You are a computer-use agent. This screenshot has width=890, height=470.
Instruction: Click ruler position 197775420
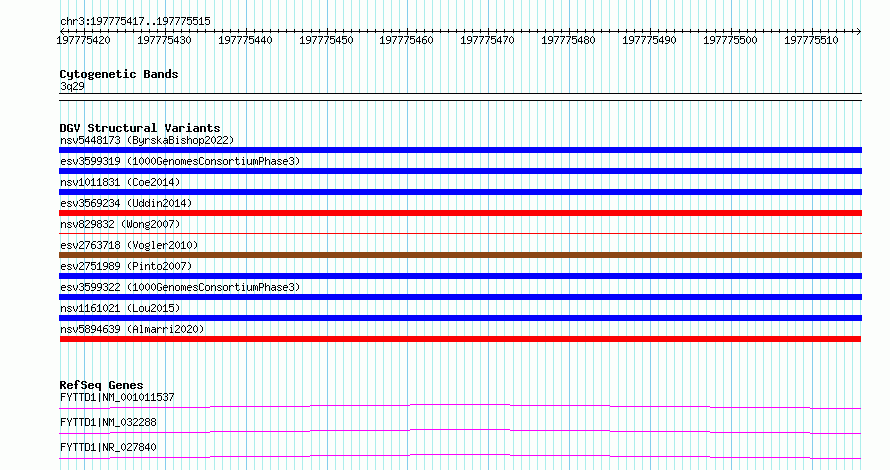tap(83, 40)
